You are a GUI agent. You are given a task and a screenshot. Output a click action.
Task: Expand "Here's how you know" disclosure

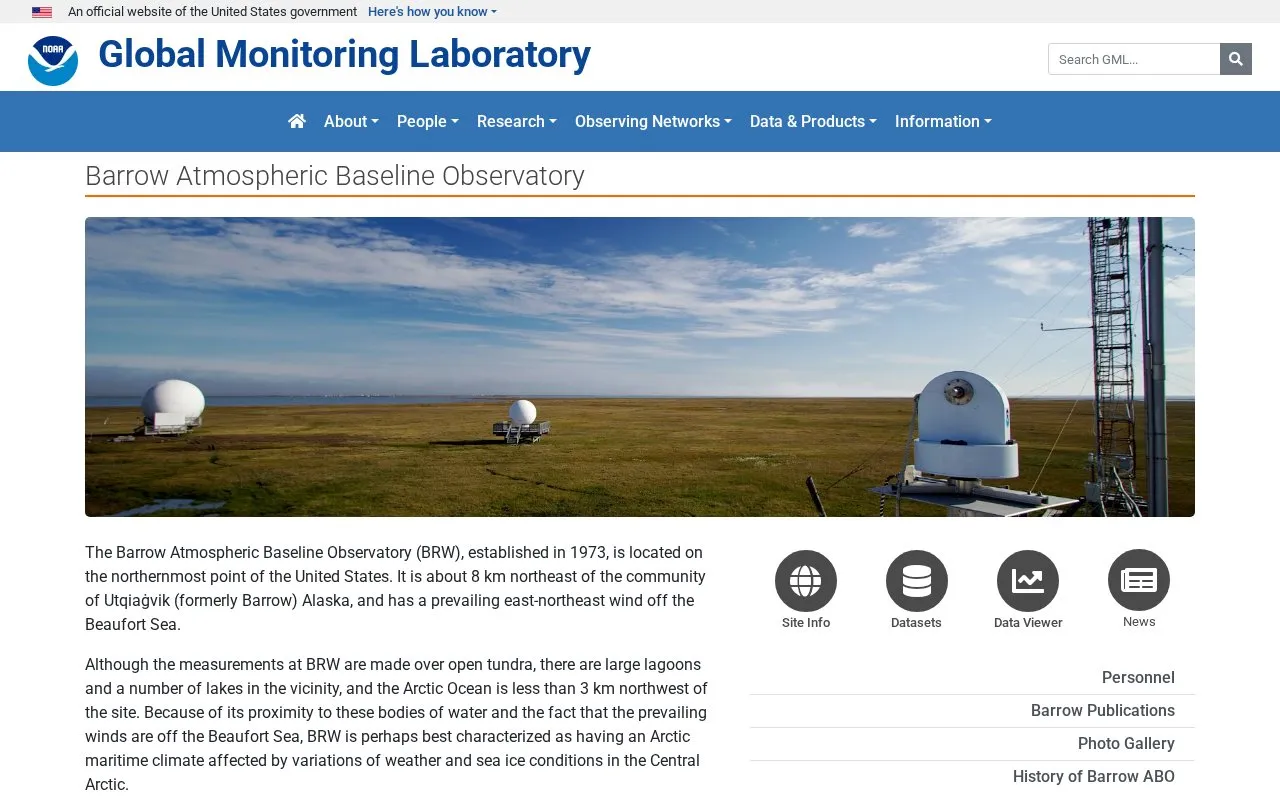click(x=432, y=12)
